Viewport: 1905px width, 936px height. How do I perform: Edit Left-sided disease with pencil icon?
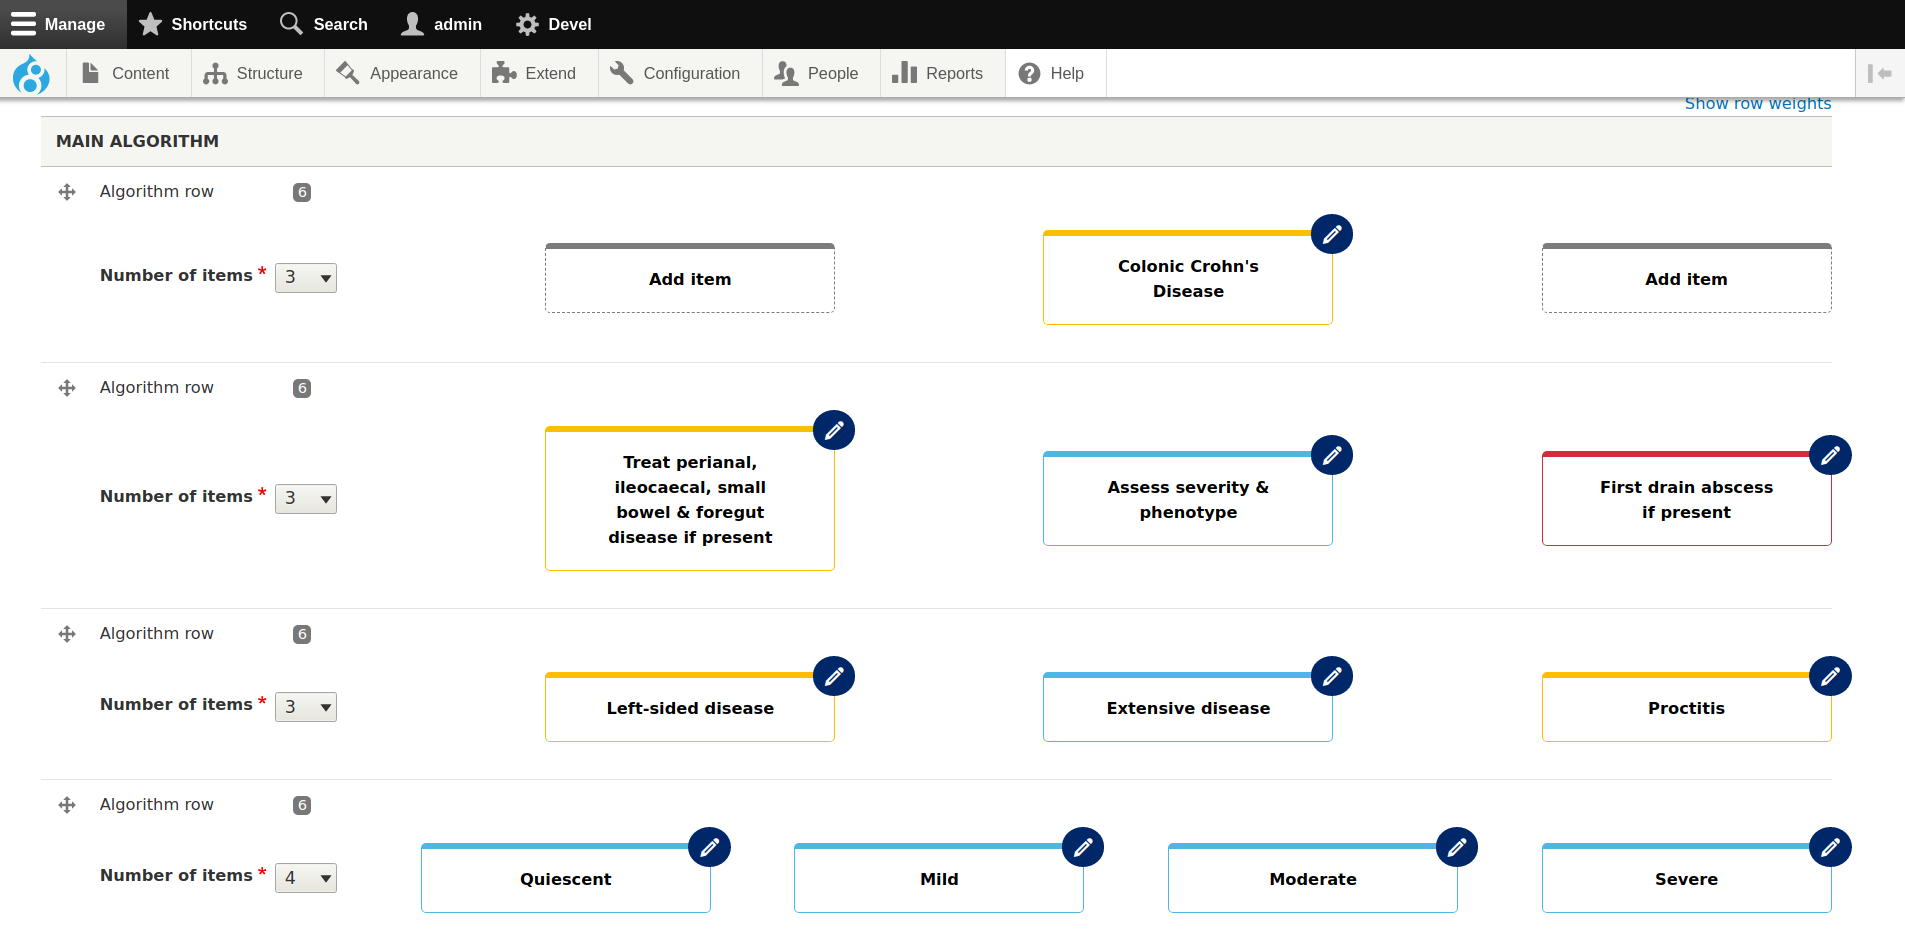(834, 676)
